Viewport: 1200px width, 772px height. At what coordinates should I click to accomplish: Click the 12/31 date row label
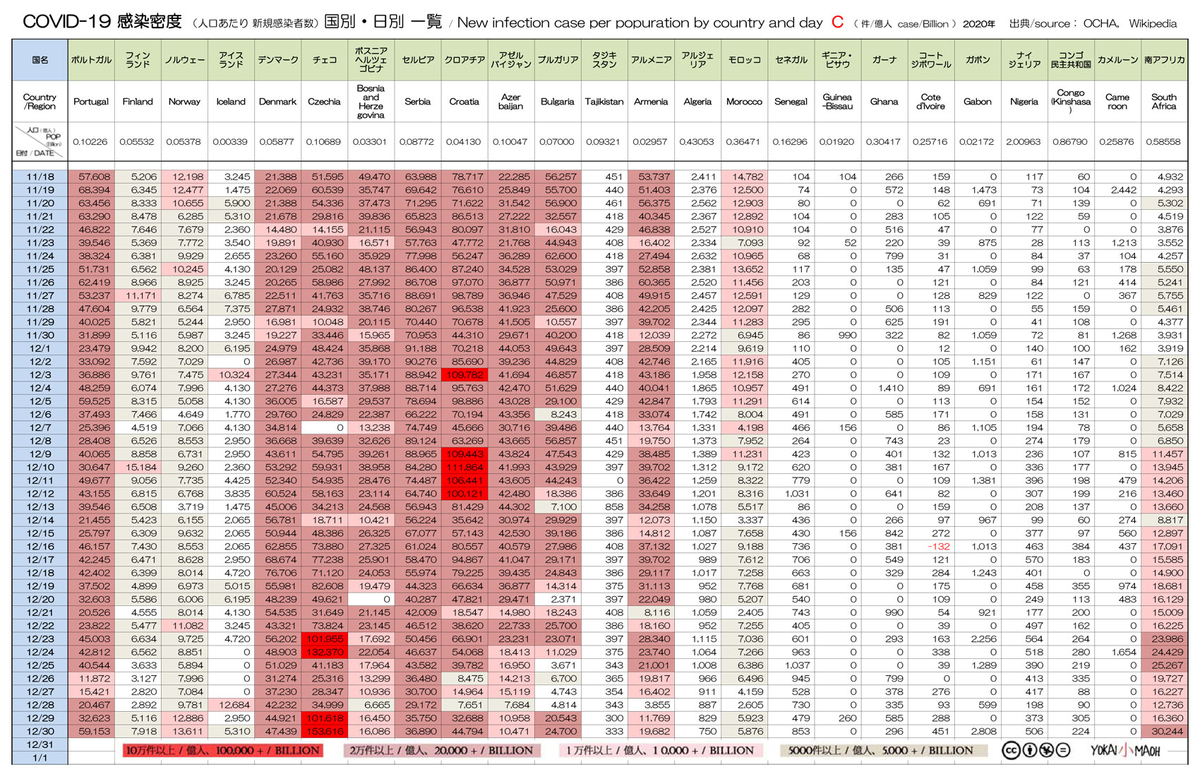tap(39, 743)
